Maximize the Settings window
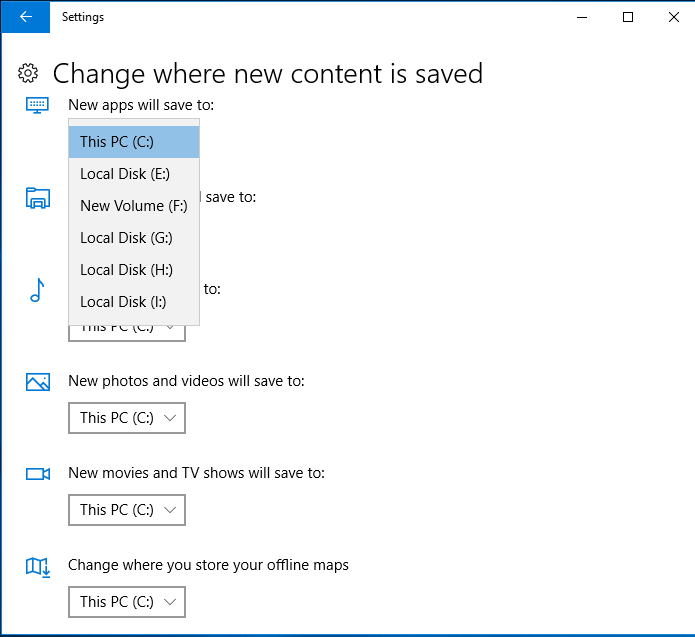Screen dimensions: 695x637 click(x=627, y=17)
